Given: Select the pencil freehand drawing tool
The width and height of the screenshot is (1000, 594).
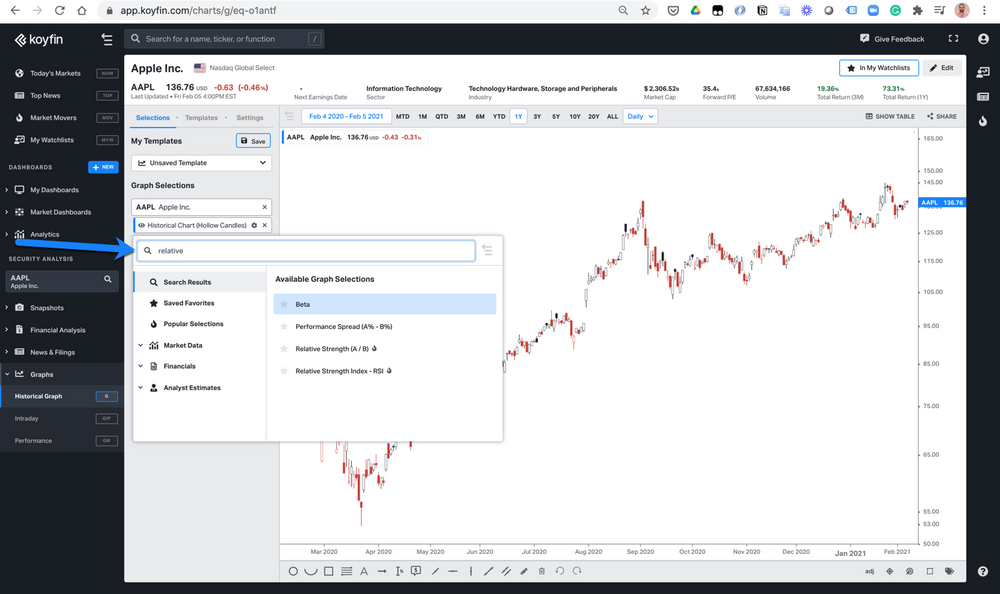Looking at the screenshot, I should 523,571.
